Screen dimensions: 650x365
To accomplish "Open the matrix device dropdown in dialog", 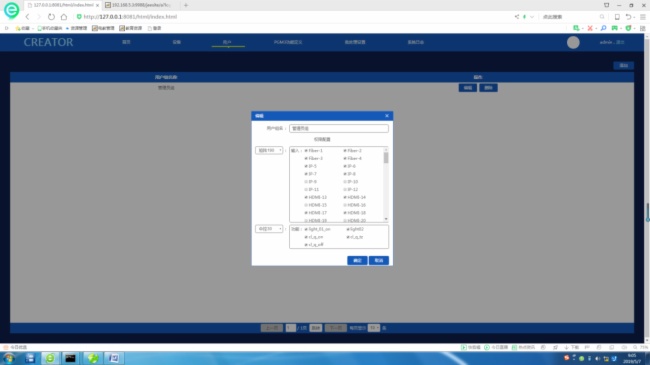I will [269, 150].
